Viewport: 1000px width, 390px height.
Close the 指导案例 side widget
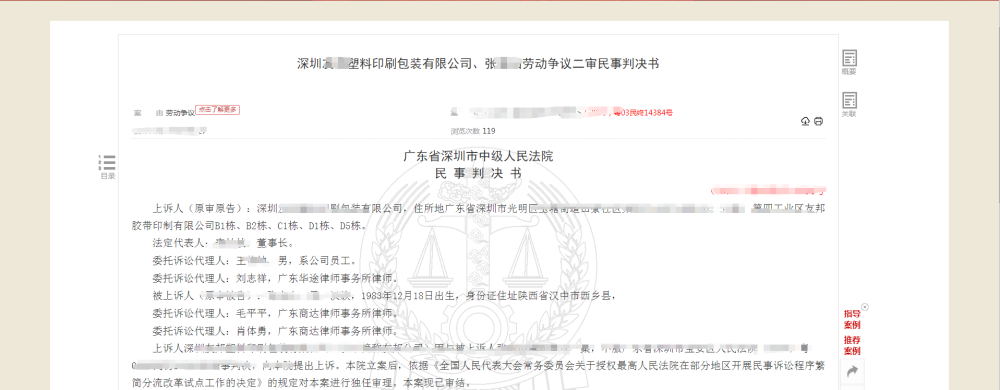point(865,307)
